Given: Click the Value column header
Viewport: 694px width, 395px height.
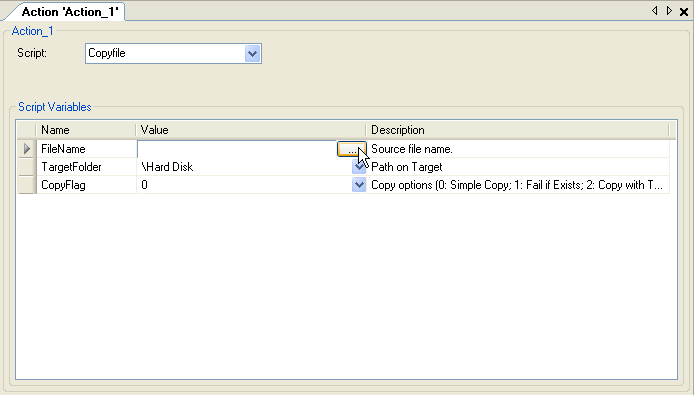Looking at the screenshot, I should pos(251,130).
